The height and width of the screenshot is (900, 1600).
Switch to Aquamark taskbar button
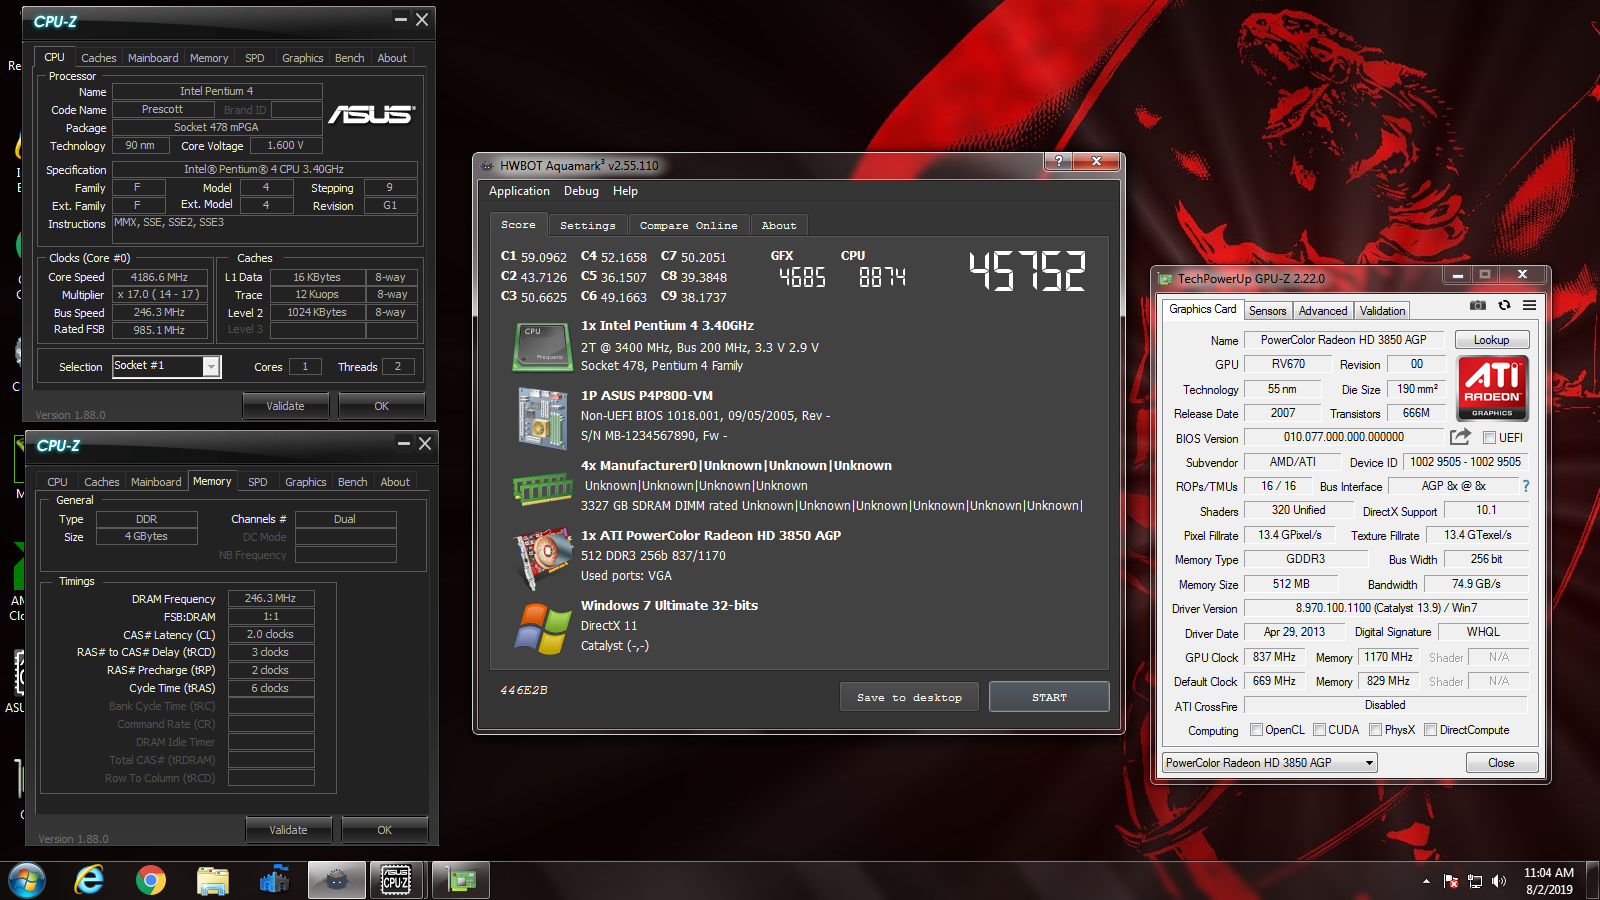tap(336, 881)
